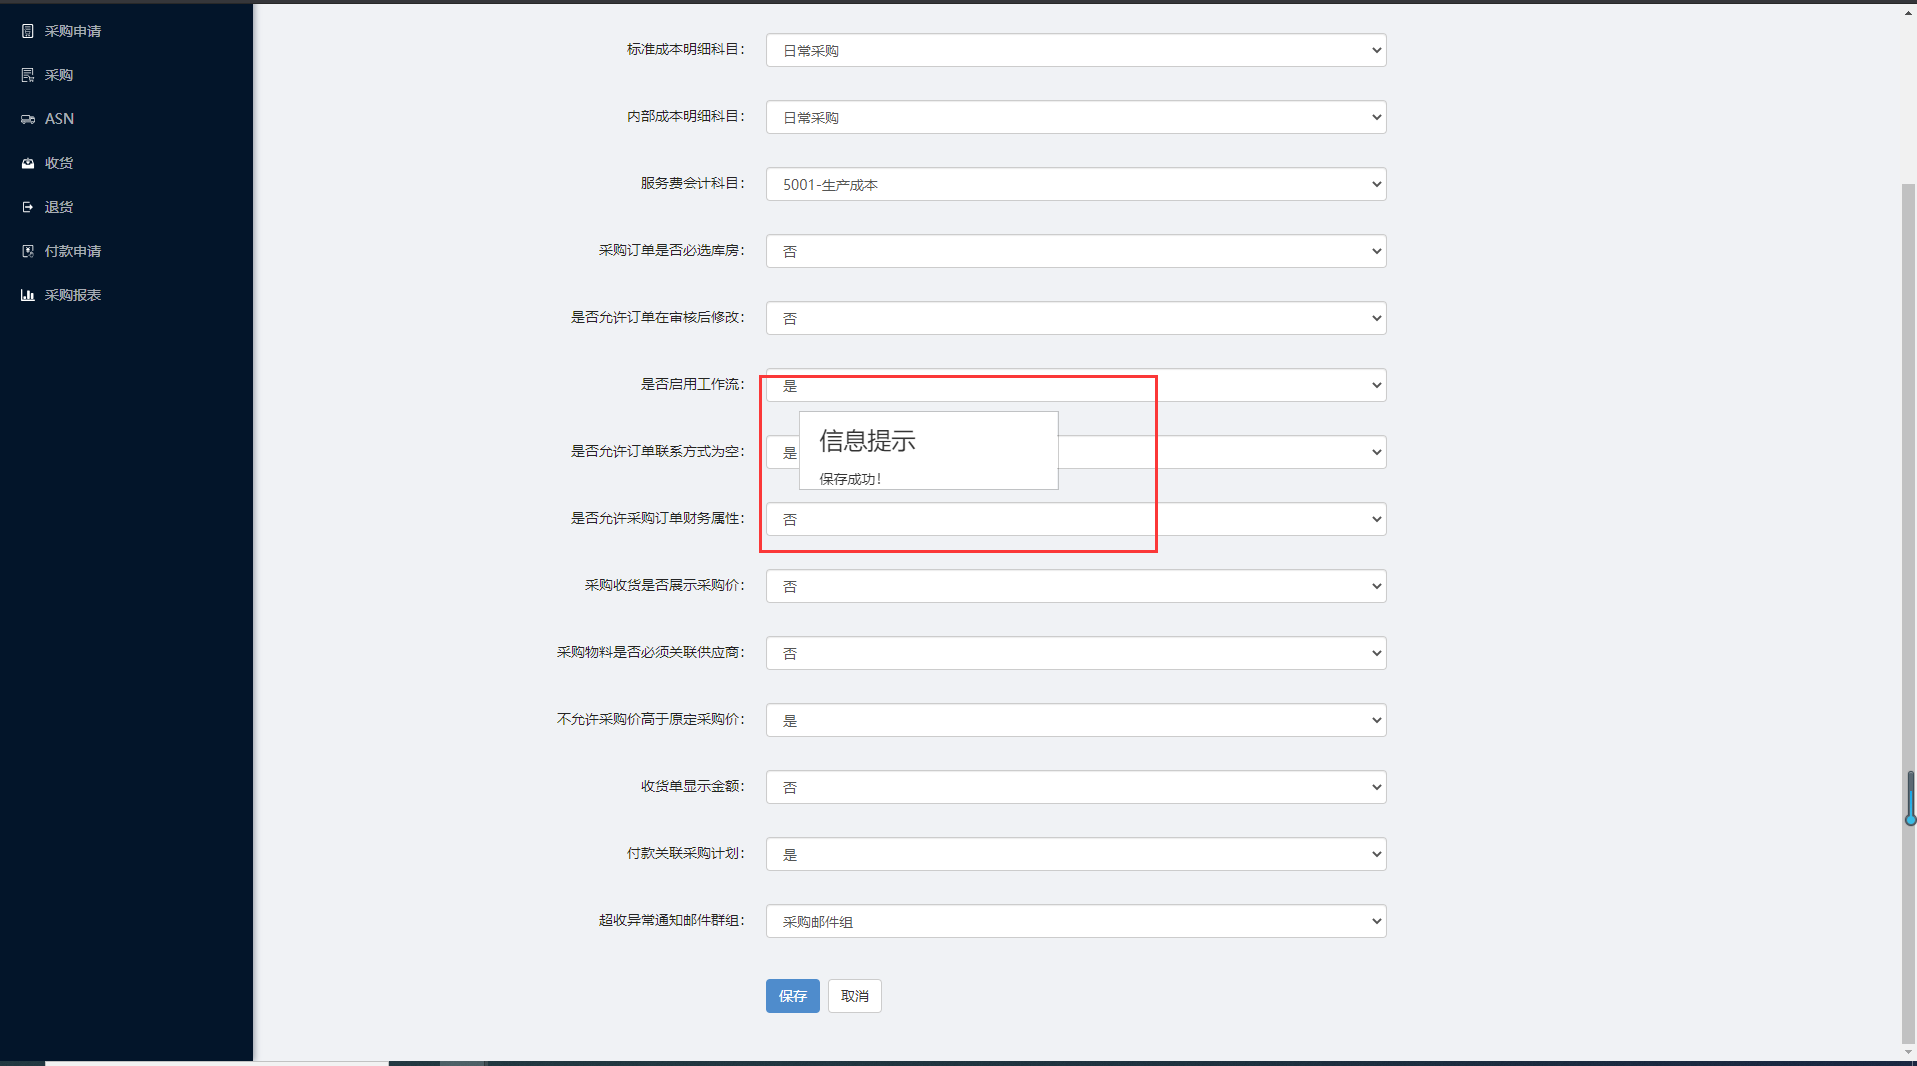
Task: Click the 付款申请 sidebar icon
Action: tap(28, 251)
